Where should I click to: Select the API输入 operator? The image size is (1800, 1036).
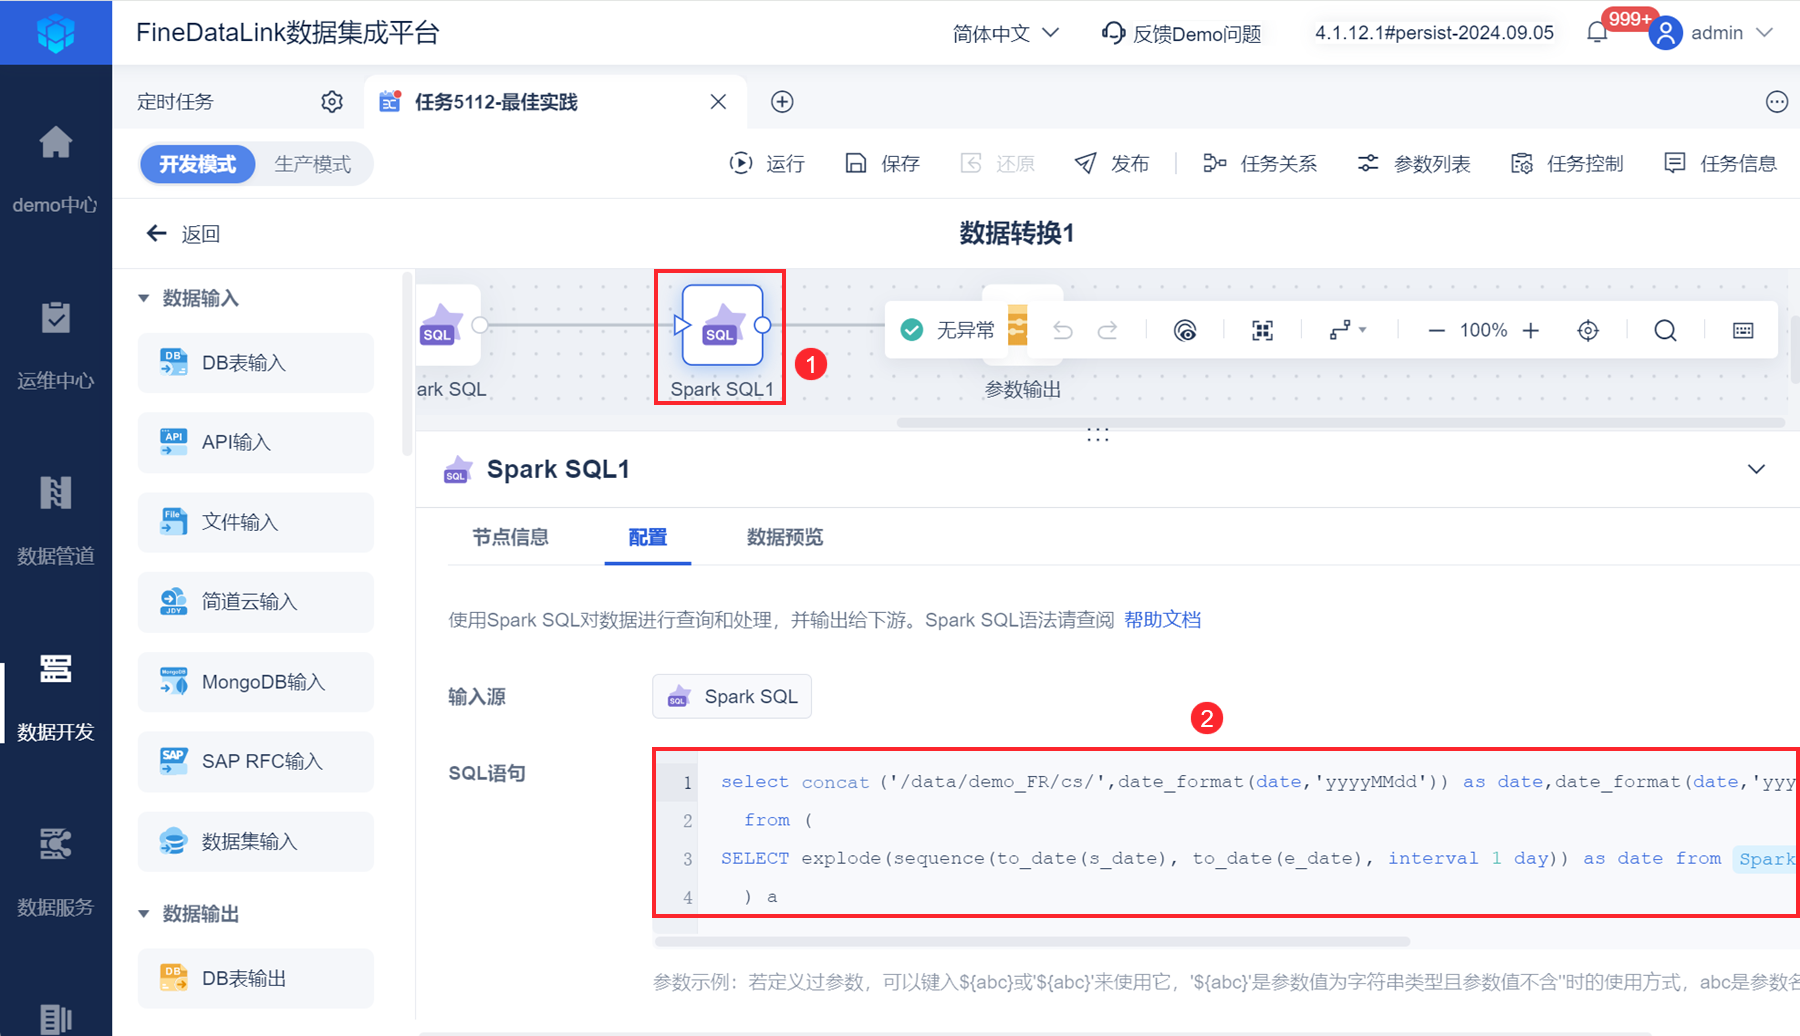[x=256, y=442]
